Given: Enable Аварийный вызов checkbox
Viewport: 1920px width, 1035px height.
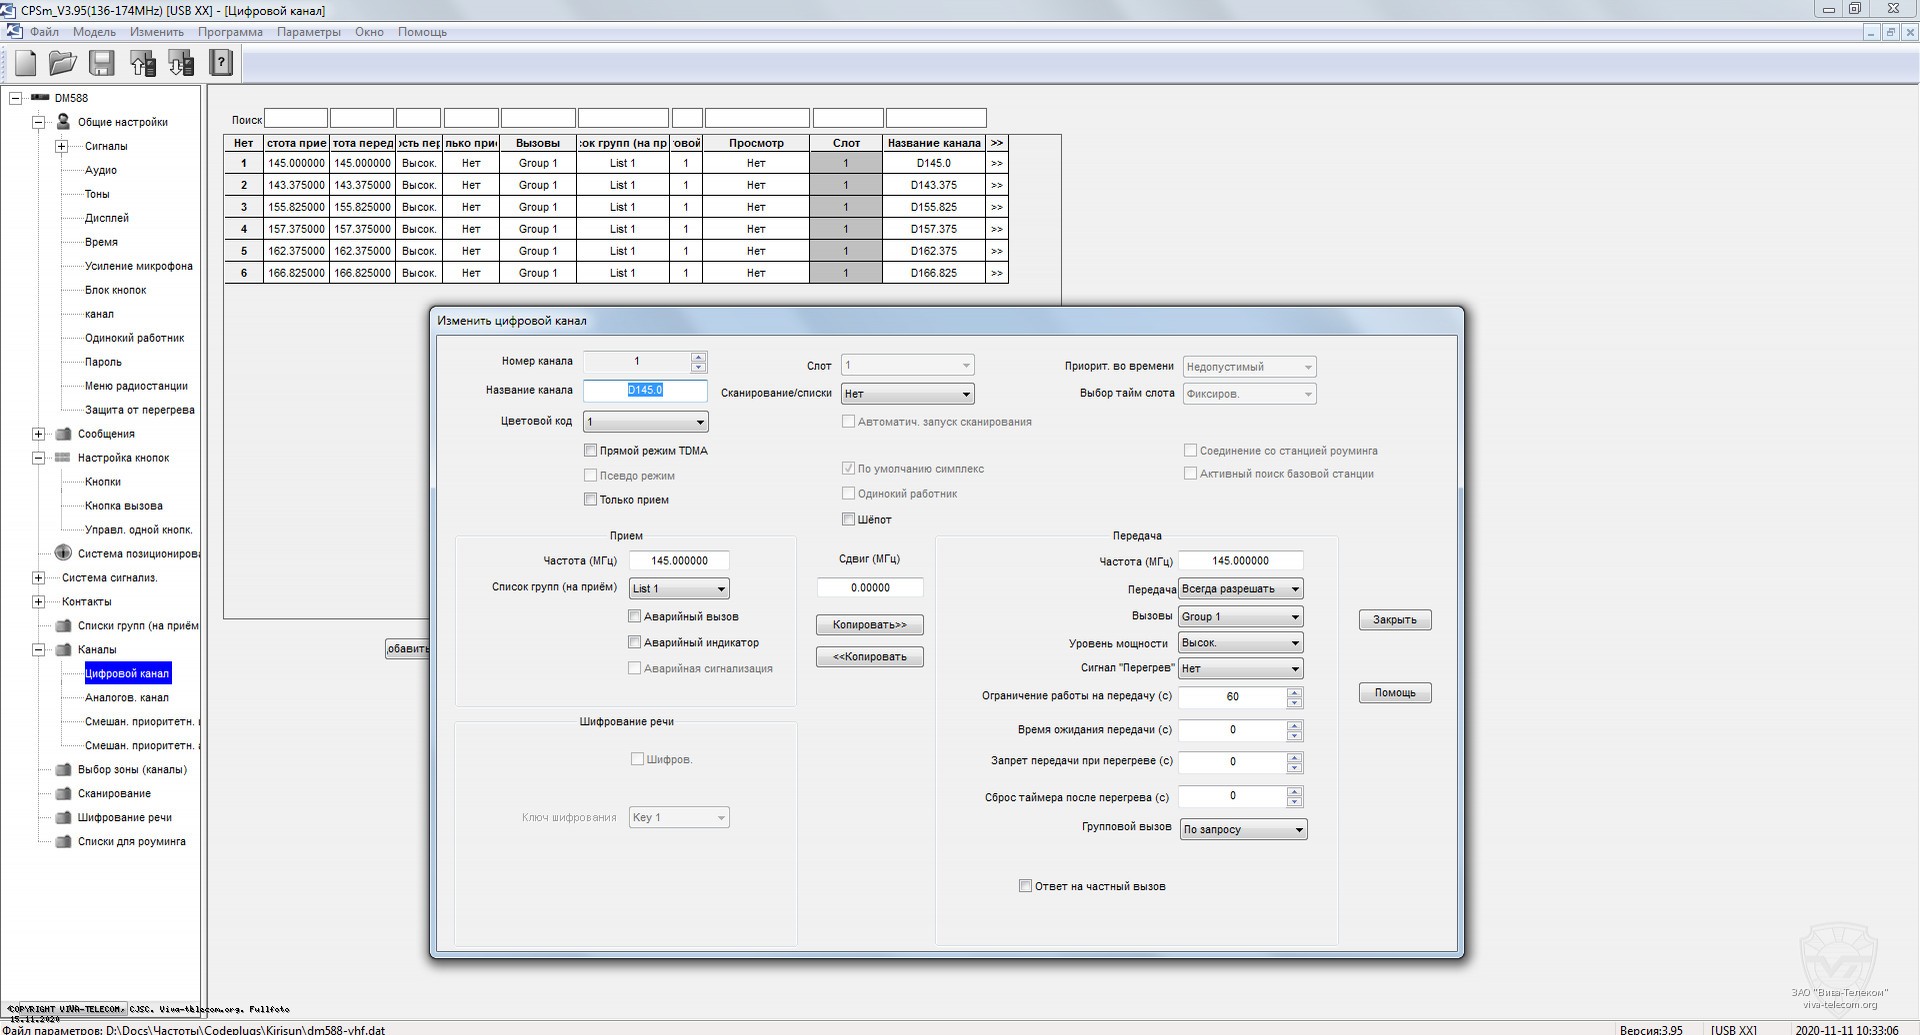Looking at the screenshot, I should tap(634, 617).
